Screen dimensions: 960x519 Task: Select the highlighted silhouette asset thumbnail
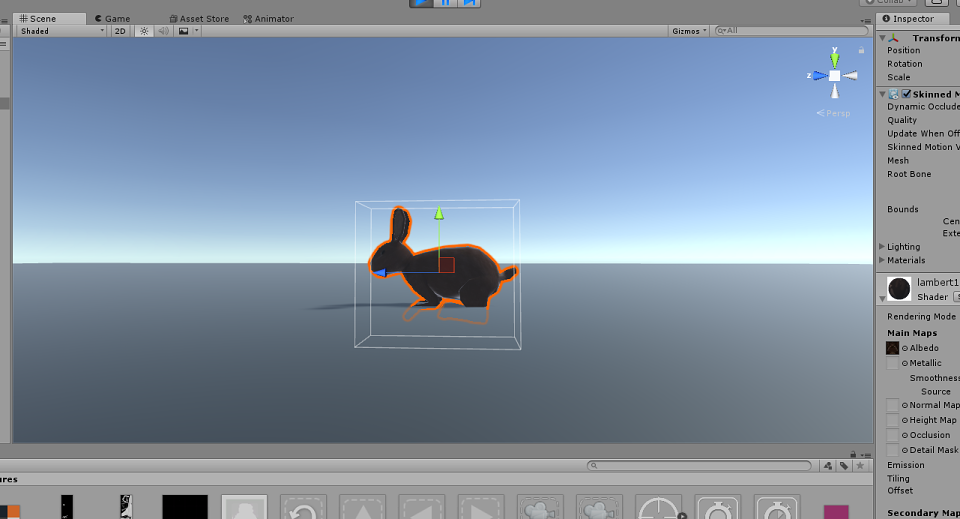(244, 507)
